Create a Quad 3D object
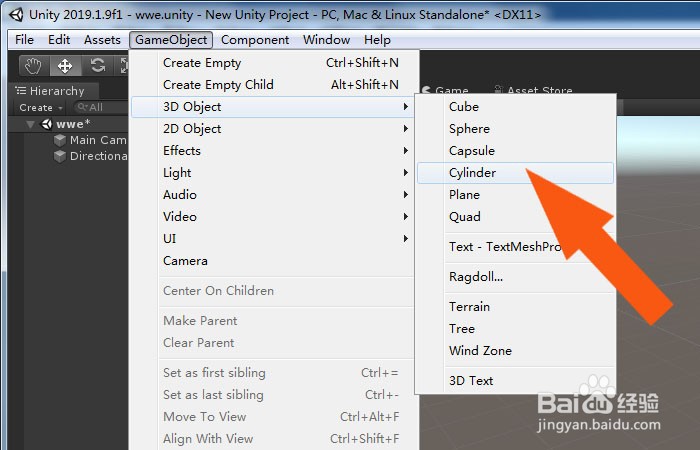Viewport: 700px width, 450px height. [x=515, y=217]
